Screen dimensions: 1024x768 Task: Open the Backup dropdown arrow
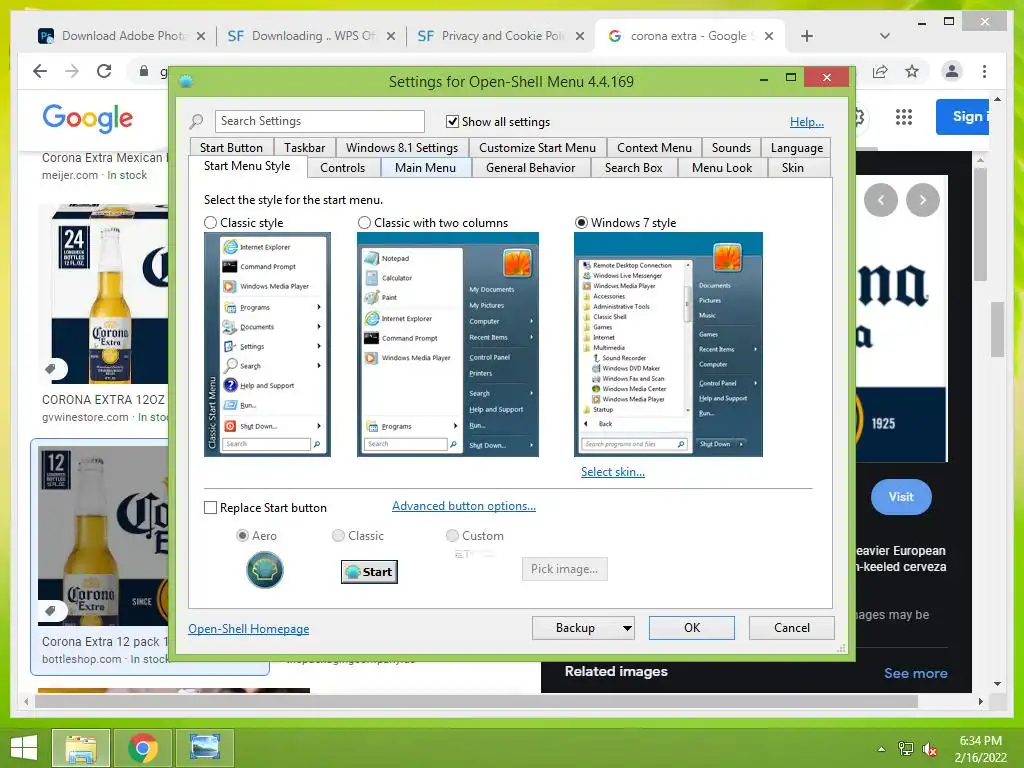pos(626,628)
